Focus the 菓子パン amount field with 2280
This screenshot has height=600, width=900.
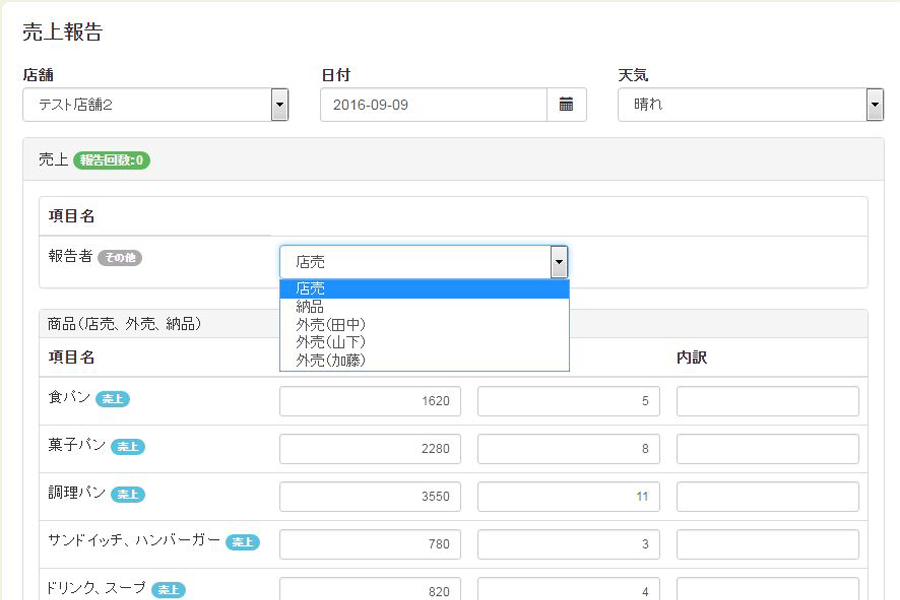click(x=370, y=449)
